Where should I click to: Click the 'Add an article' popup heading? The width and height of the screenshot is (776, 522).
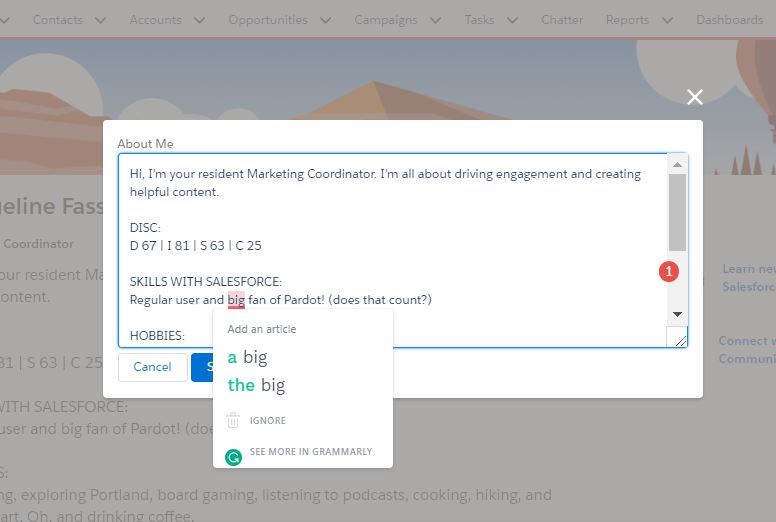click(262, 329)
